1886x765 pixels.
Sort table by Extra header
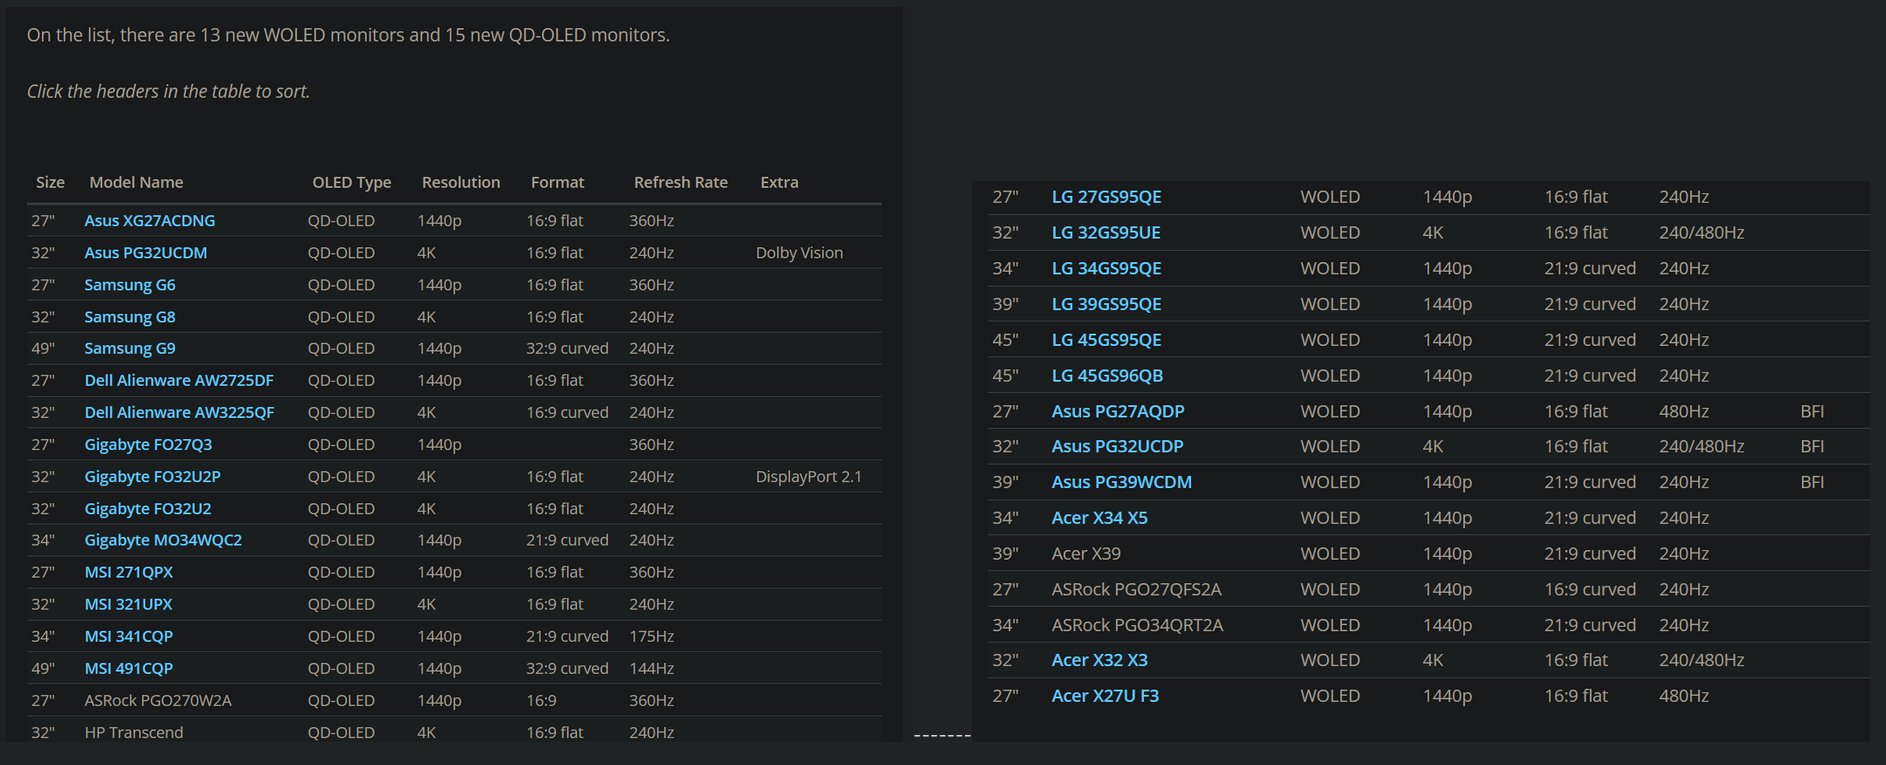click(x=779, y=182)
